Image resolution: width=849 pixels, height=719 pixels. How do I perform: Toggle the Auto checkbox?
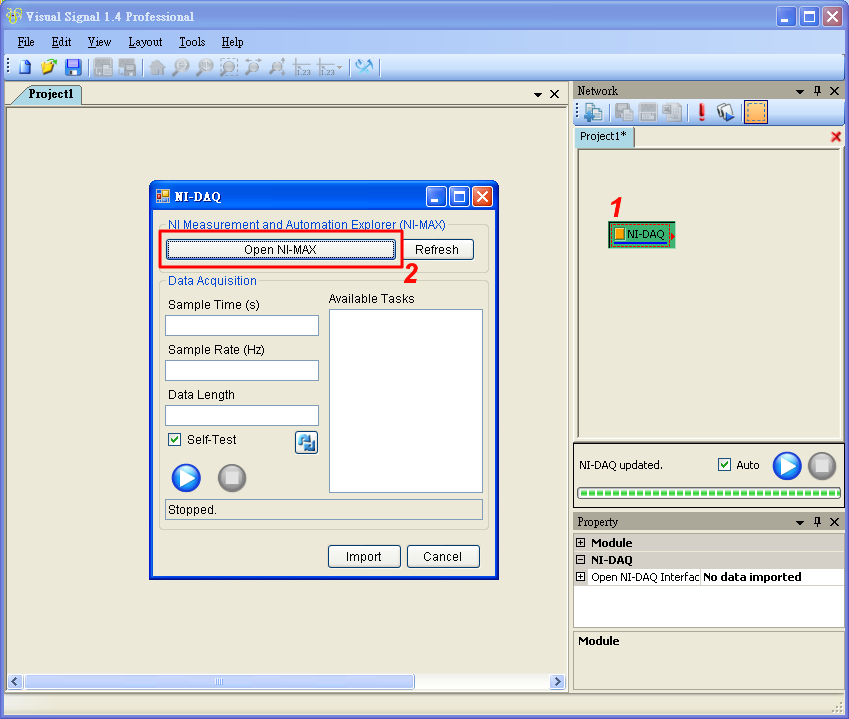point(724,465)
